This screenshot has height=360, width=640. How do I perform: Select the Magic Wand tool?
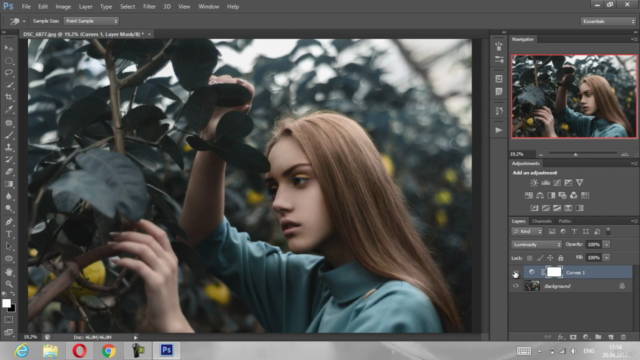click(9, 85)
